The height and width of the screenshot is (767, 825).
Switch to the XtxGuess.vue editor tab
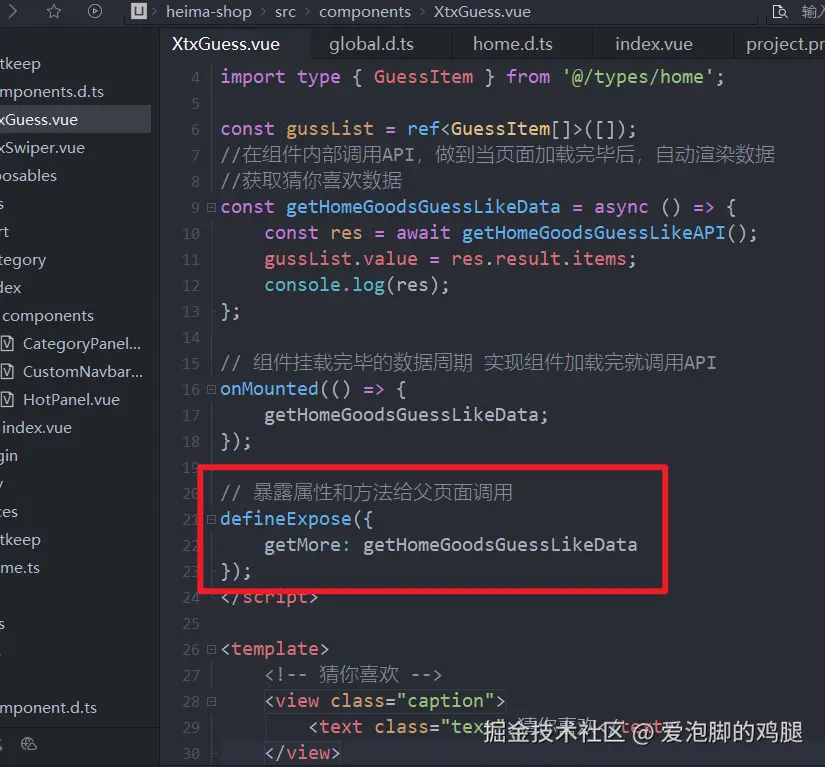coord(226,44)
